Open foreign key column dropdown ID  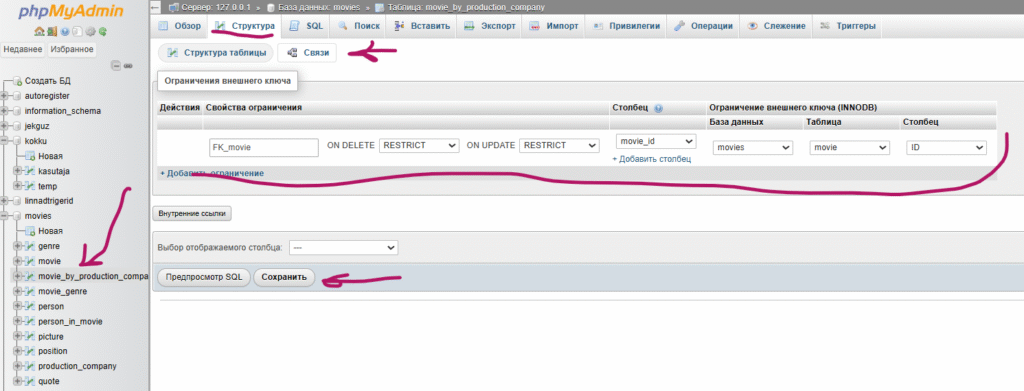(x=946, y=148)
